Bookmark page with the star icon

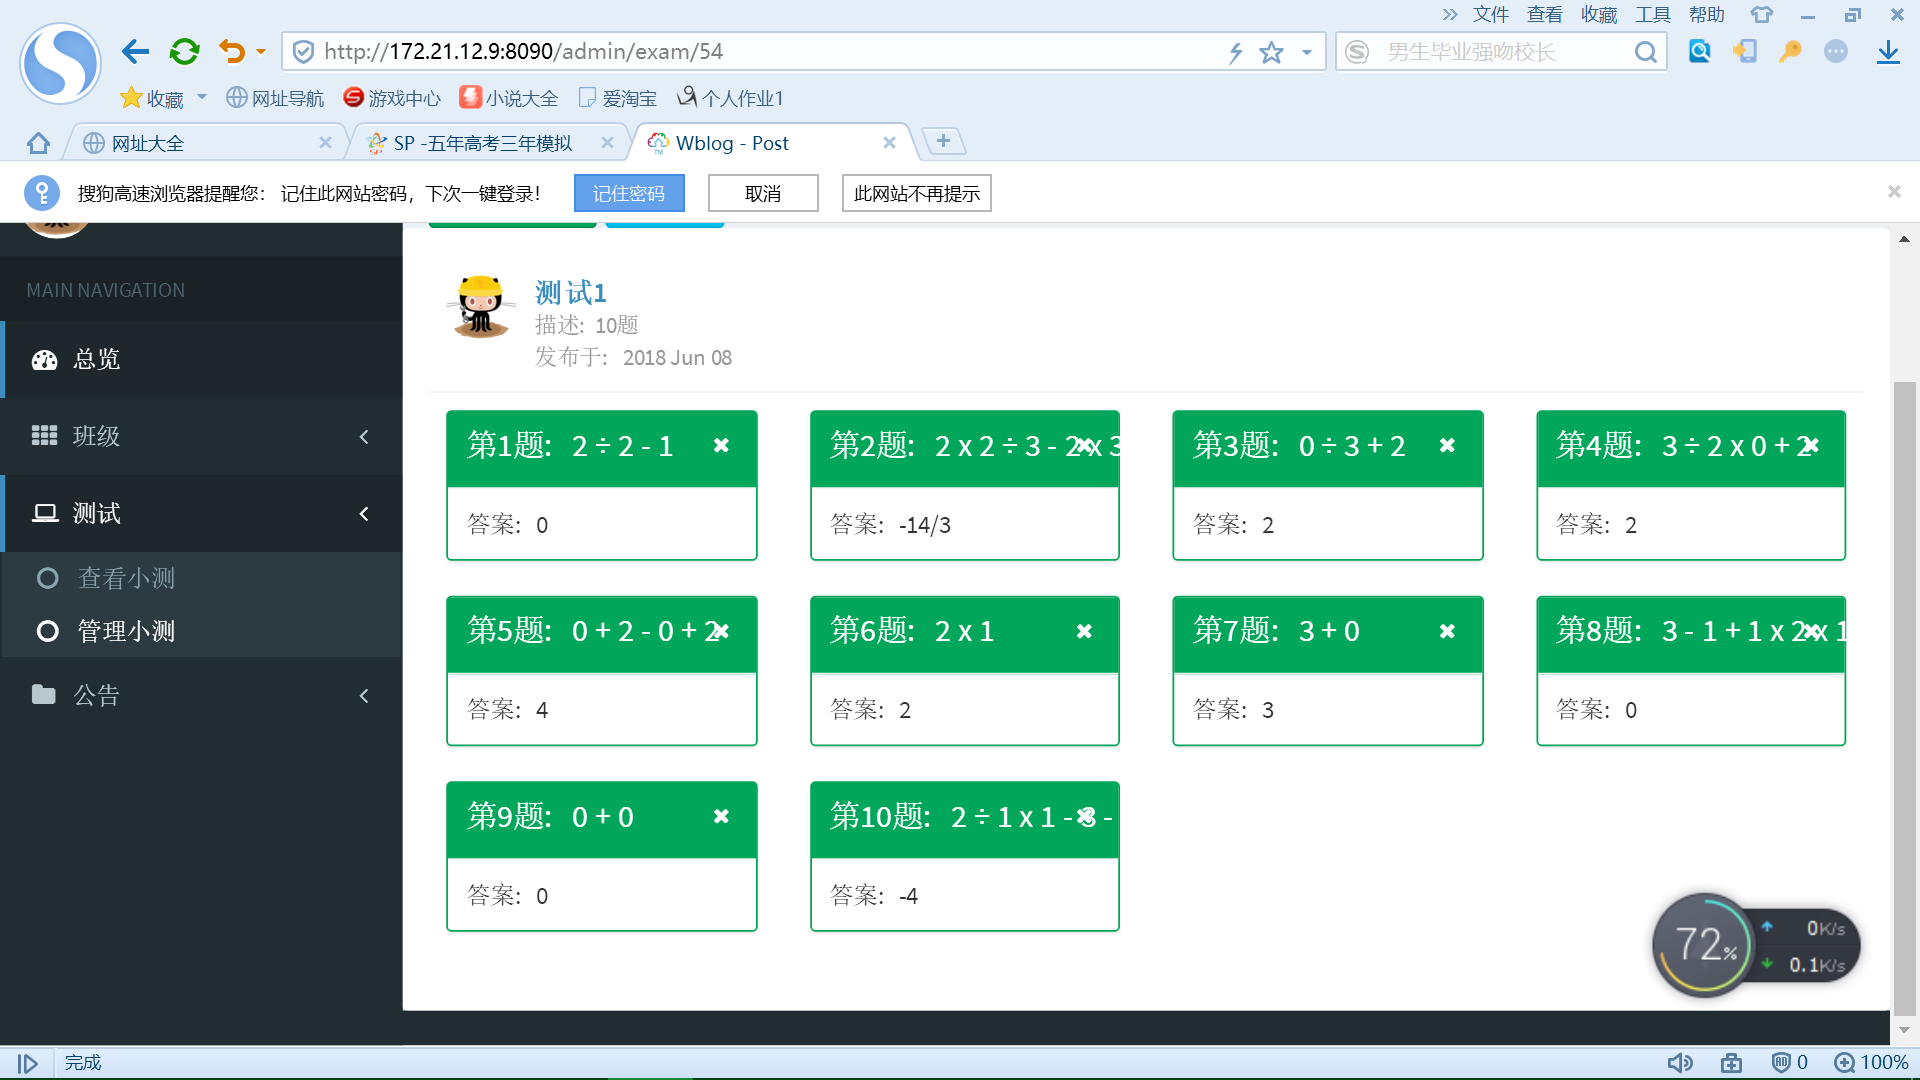(1271, 53)
